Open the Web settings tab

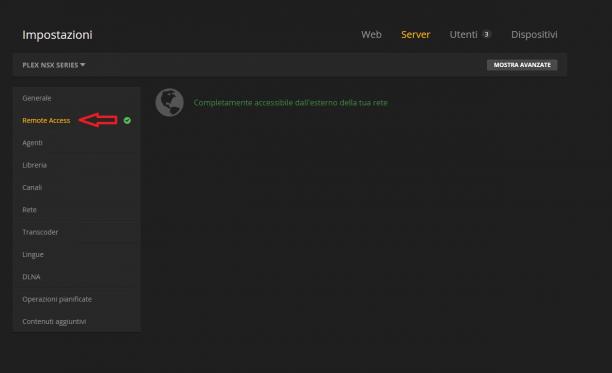371,34
